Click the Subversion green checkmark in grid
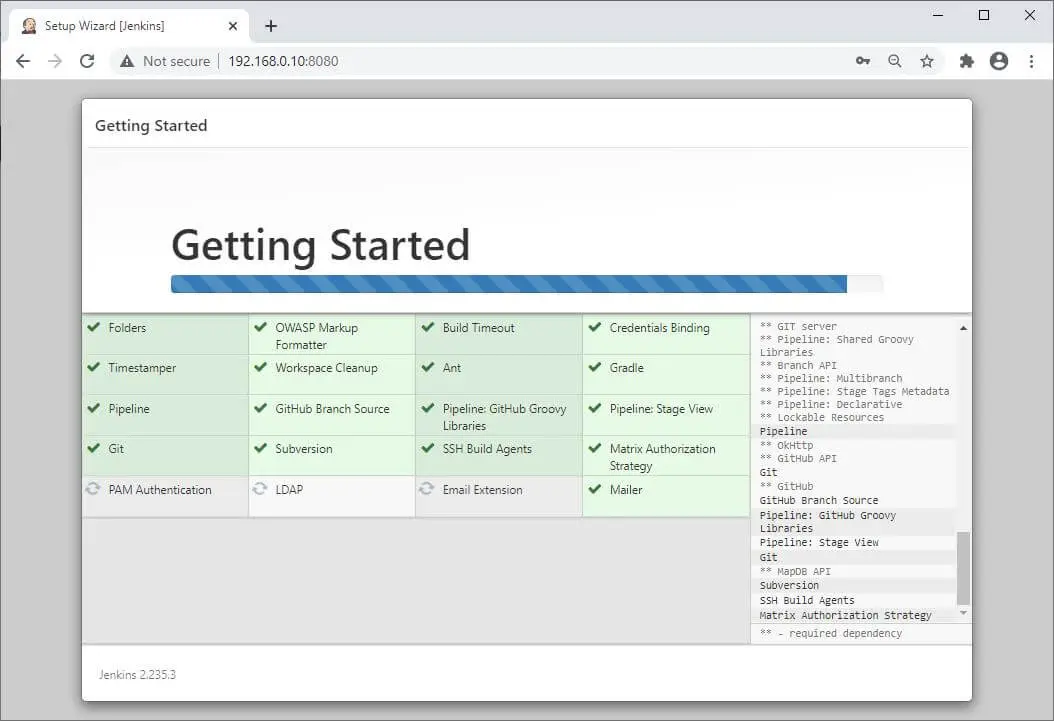Screen dimensions: 1054x721 260,448
